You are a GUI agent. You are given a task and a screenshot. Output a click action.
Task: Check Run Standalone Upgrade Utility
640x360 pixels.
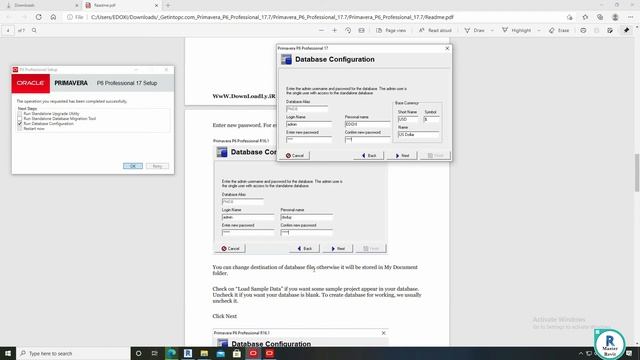coord(20,113)
